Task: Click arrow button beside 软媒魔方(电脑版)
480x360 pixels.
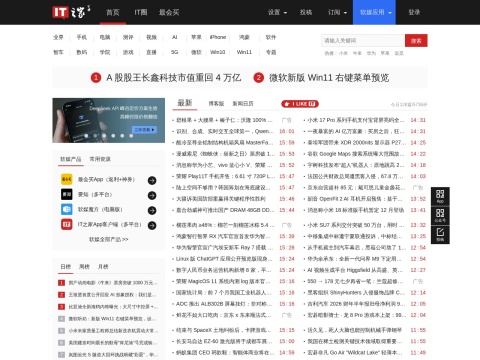Action: (x=152, y=210)
